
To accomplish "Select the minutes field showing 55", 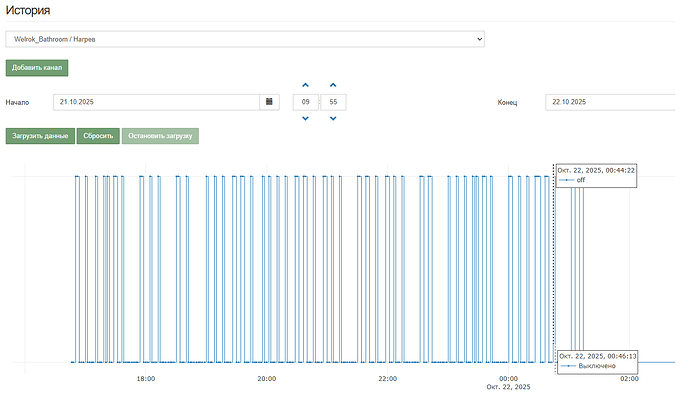I will click(333, 102).
